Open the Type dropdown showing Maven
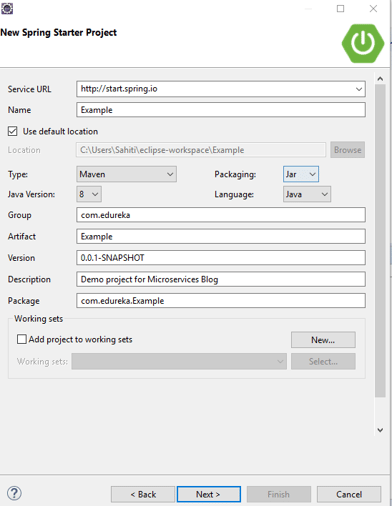 pyautogui.click(x=126, y=174)
